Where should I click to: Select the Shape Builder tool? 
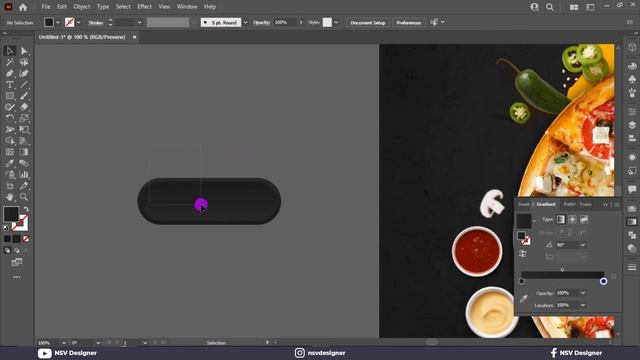tap(10, 141)
